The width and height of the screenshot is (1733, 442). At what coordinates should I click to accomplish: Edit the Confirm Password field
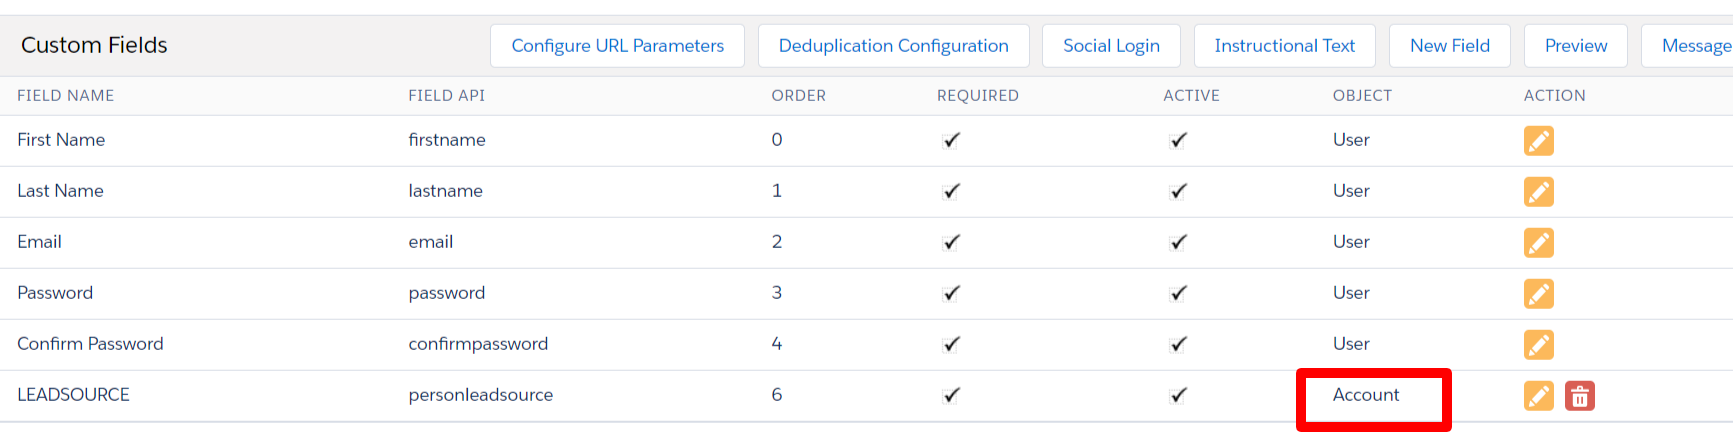[x=1538, y=345]
